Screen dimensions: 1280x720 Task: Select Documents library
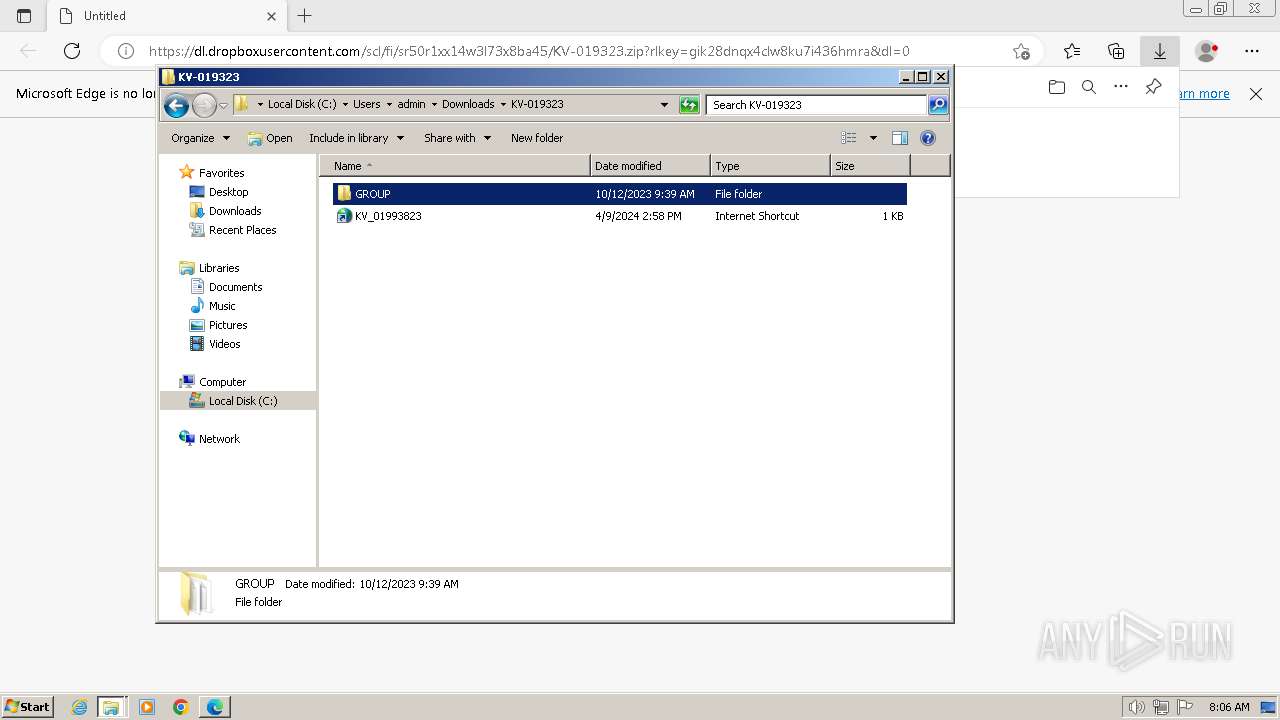click(235, 287)
